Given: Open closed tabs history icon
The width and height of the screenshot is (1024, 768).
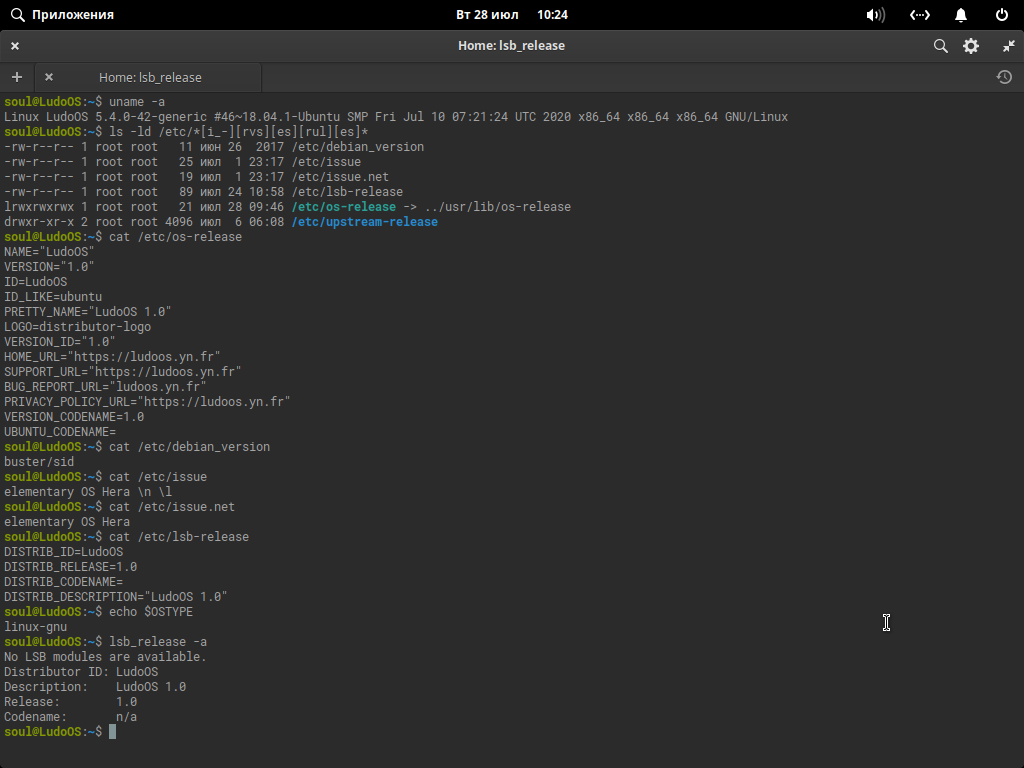Looking at the screenshot, I should pos(1004,77).
